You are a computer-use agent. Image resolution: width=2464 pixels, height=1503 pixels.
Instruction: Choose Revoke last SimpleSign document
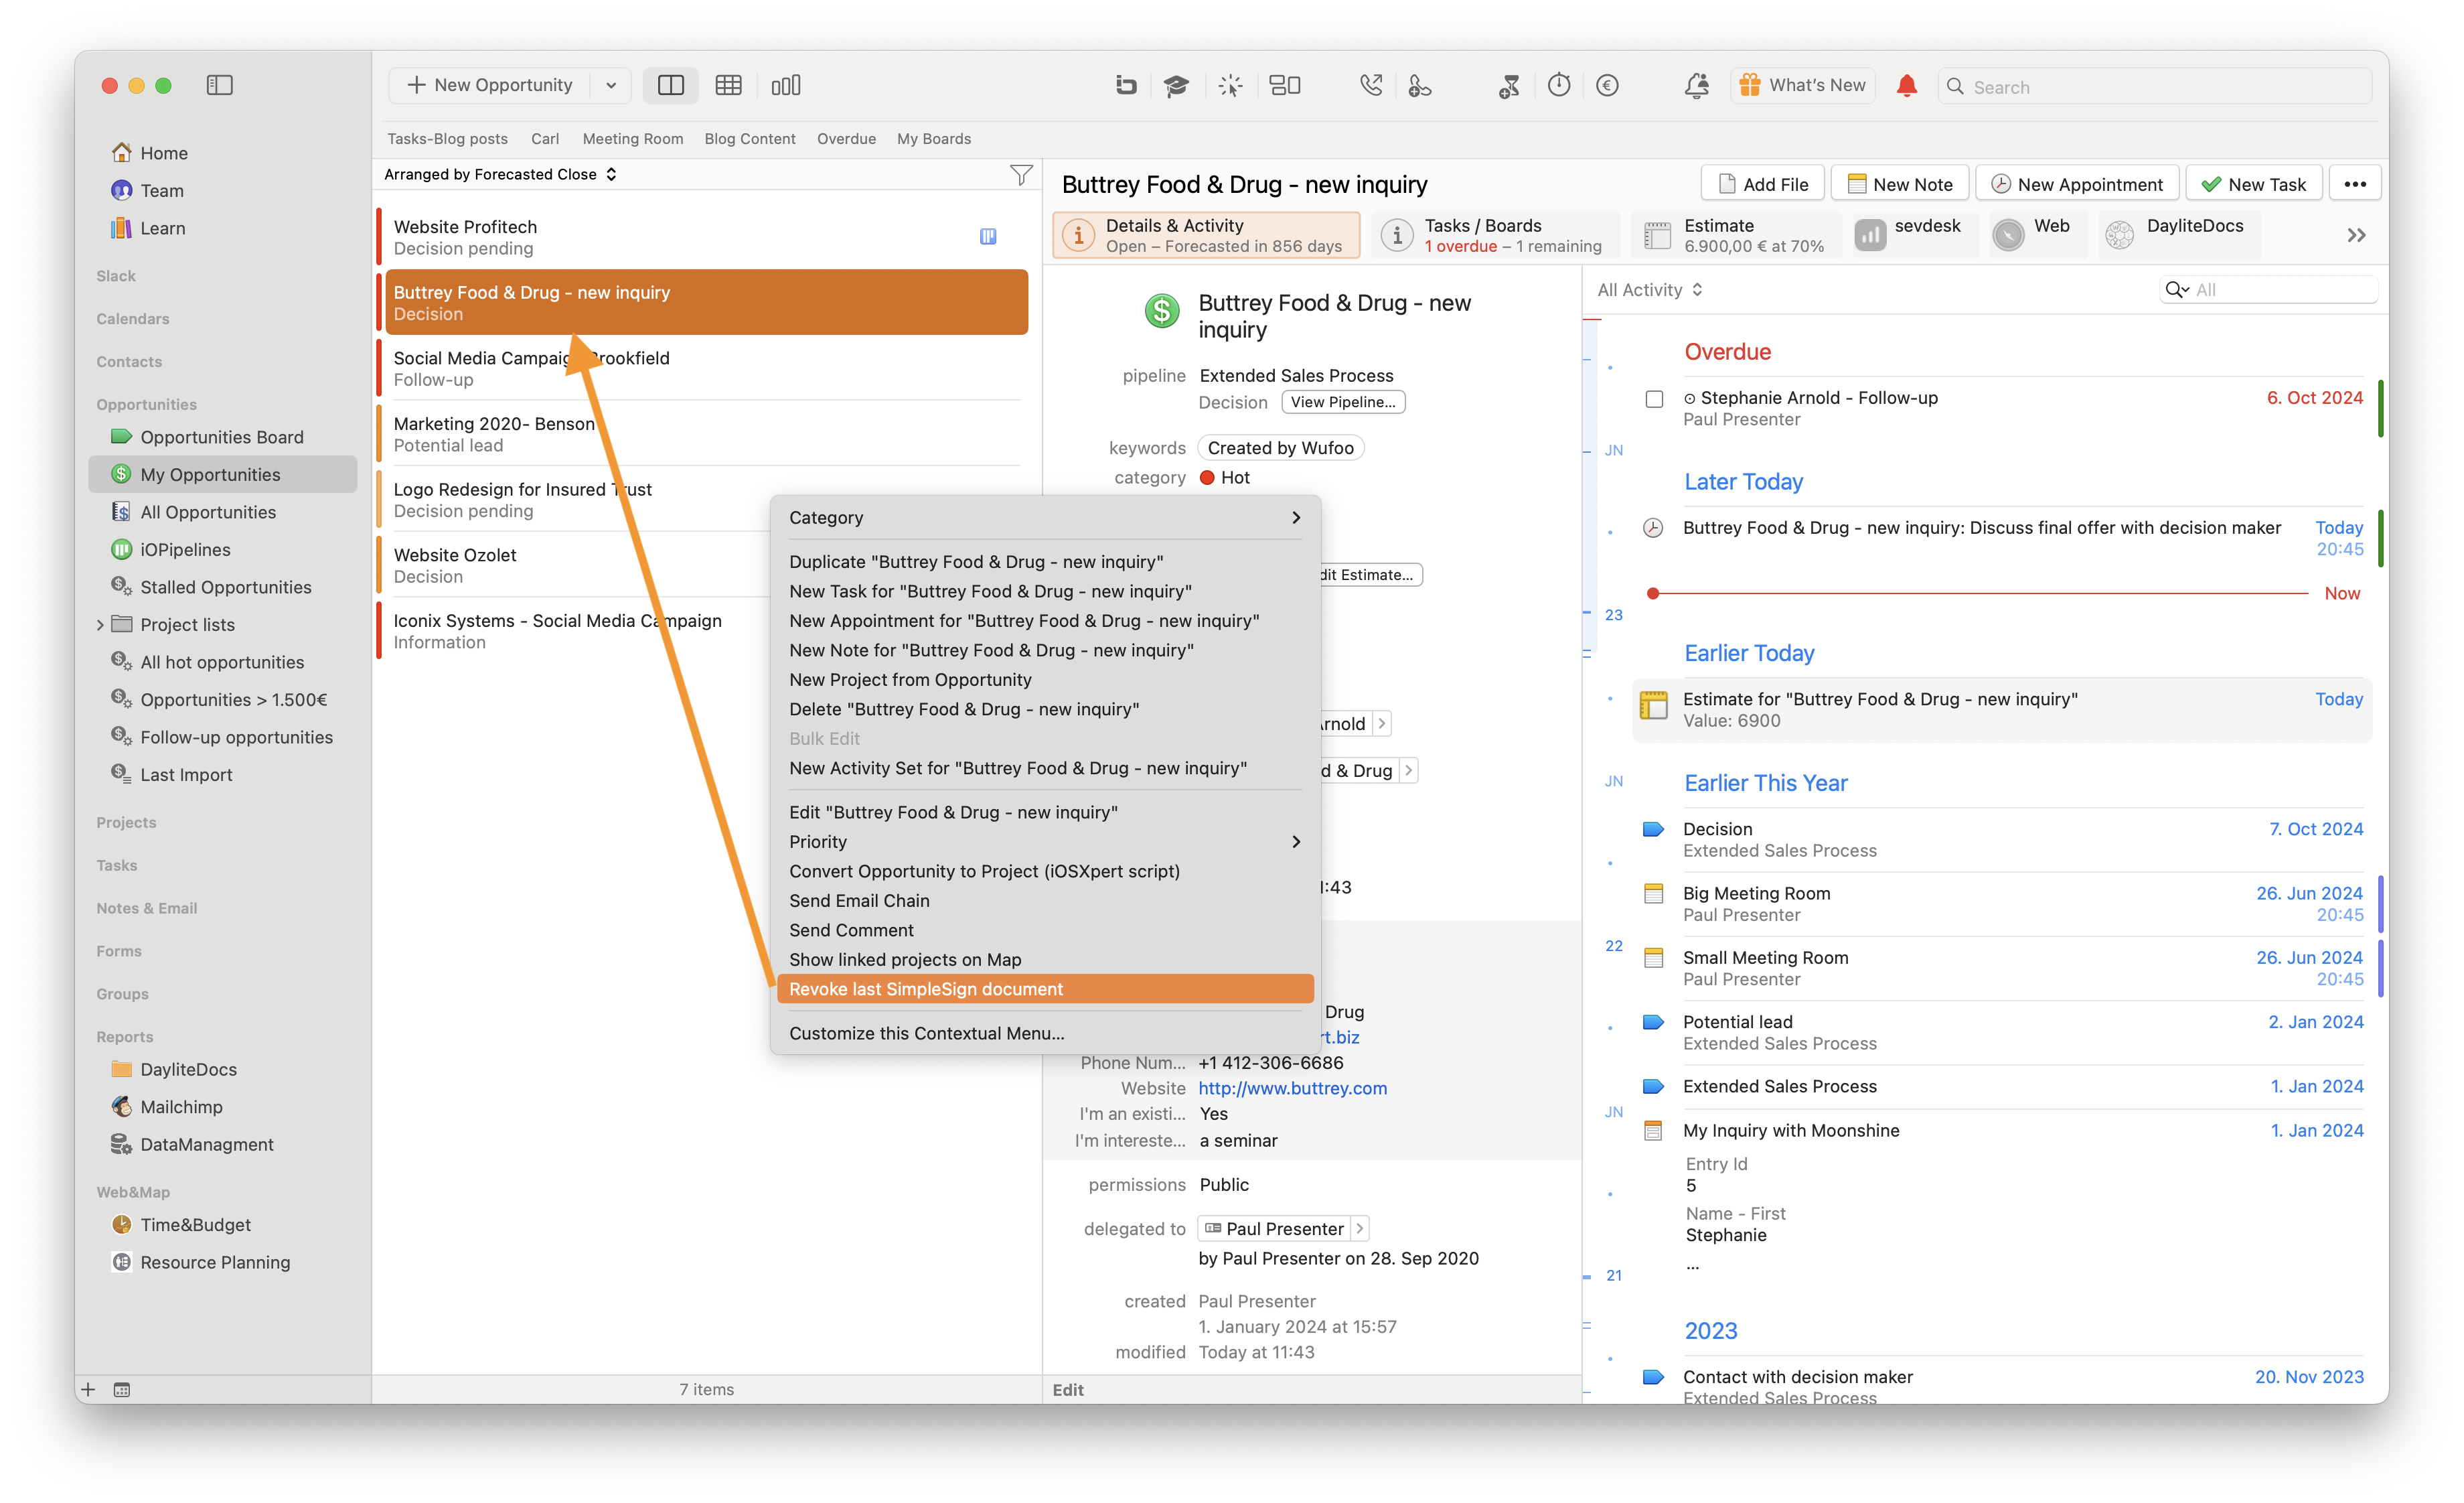tap(1045, 989)
